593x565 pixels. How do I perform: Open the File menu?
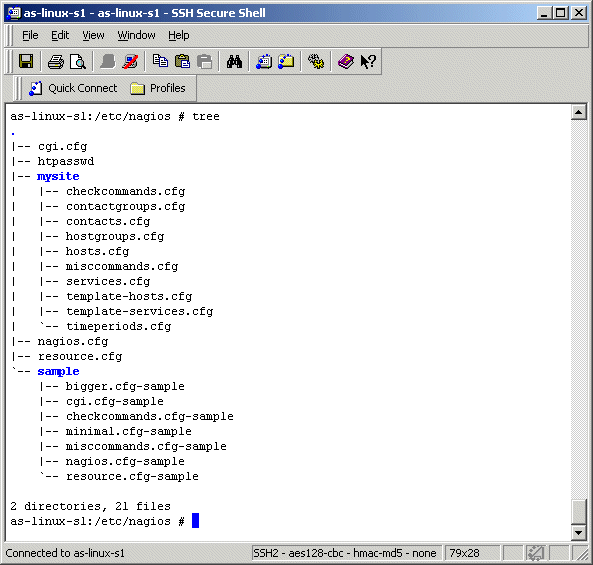coord(30,35)
